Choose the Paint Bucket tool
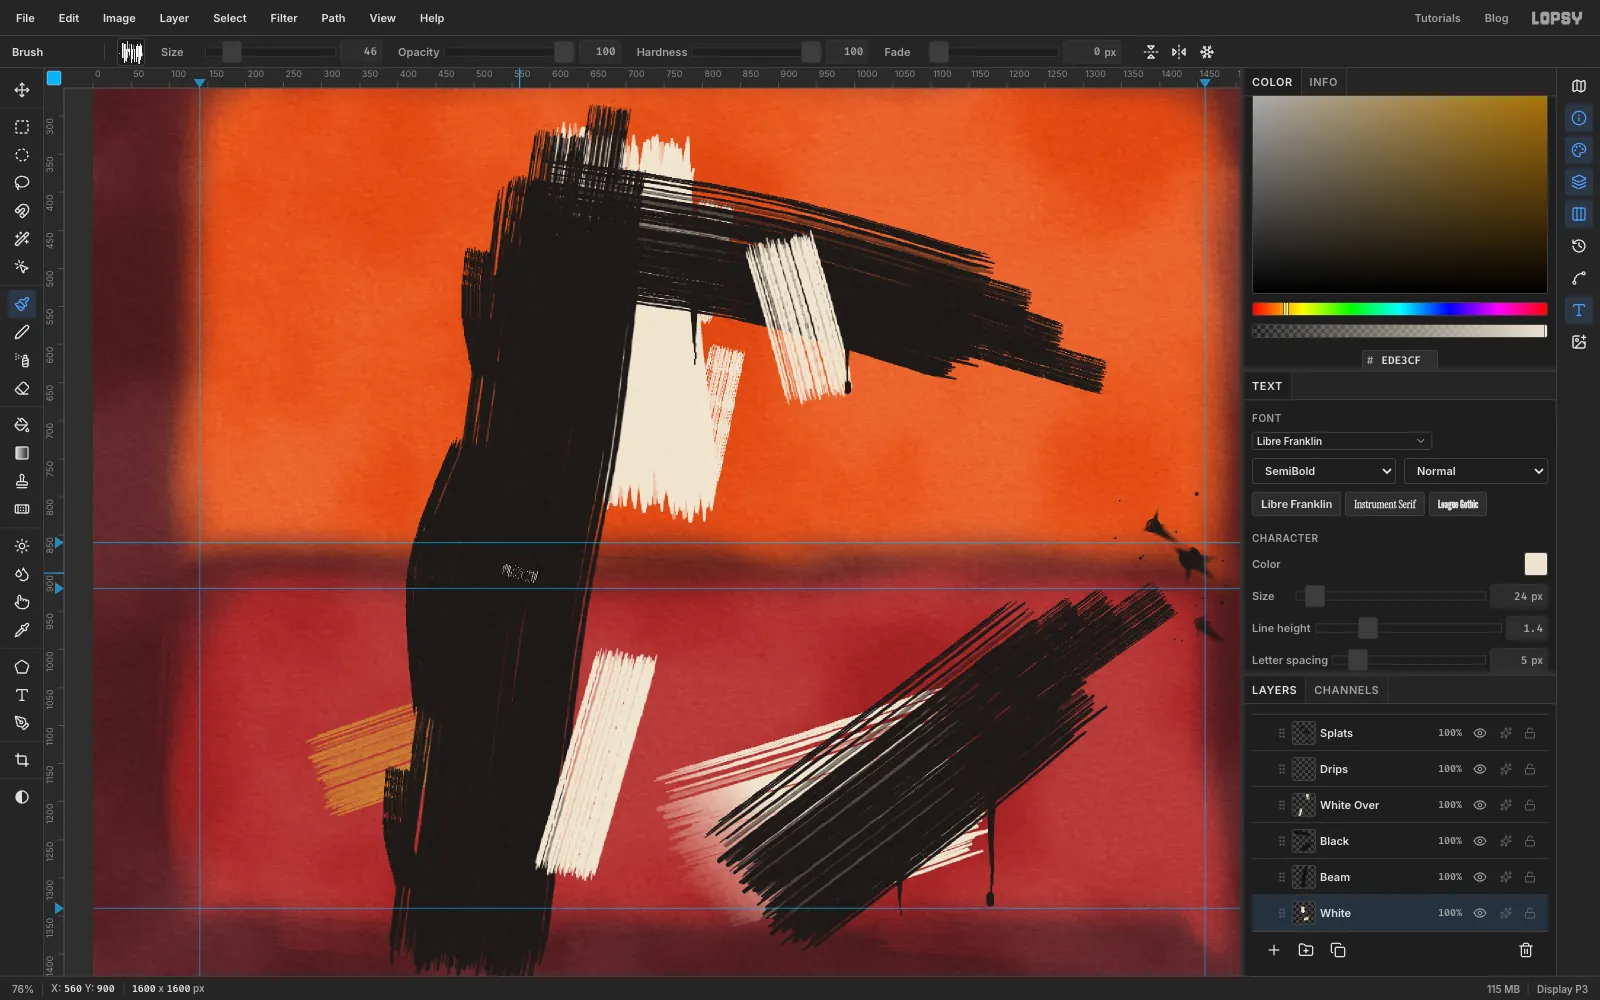The height and width of the screenshot is (1000, 1600). 22,425
